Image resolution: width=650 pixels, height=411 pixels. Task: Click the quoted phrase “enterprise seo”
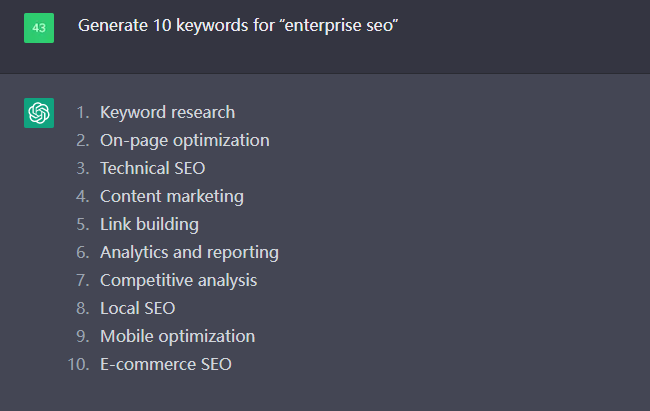(339, 26)
